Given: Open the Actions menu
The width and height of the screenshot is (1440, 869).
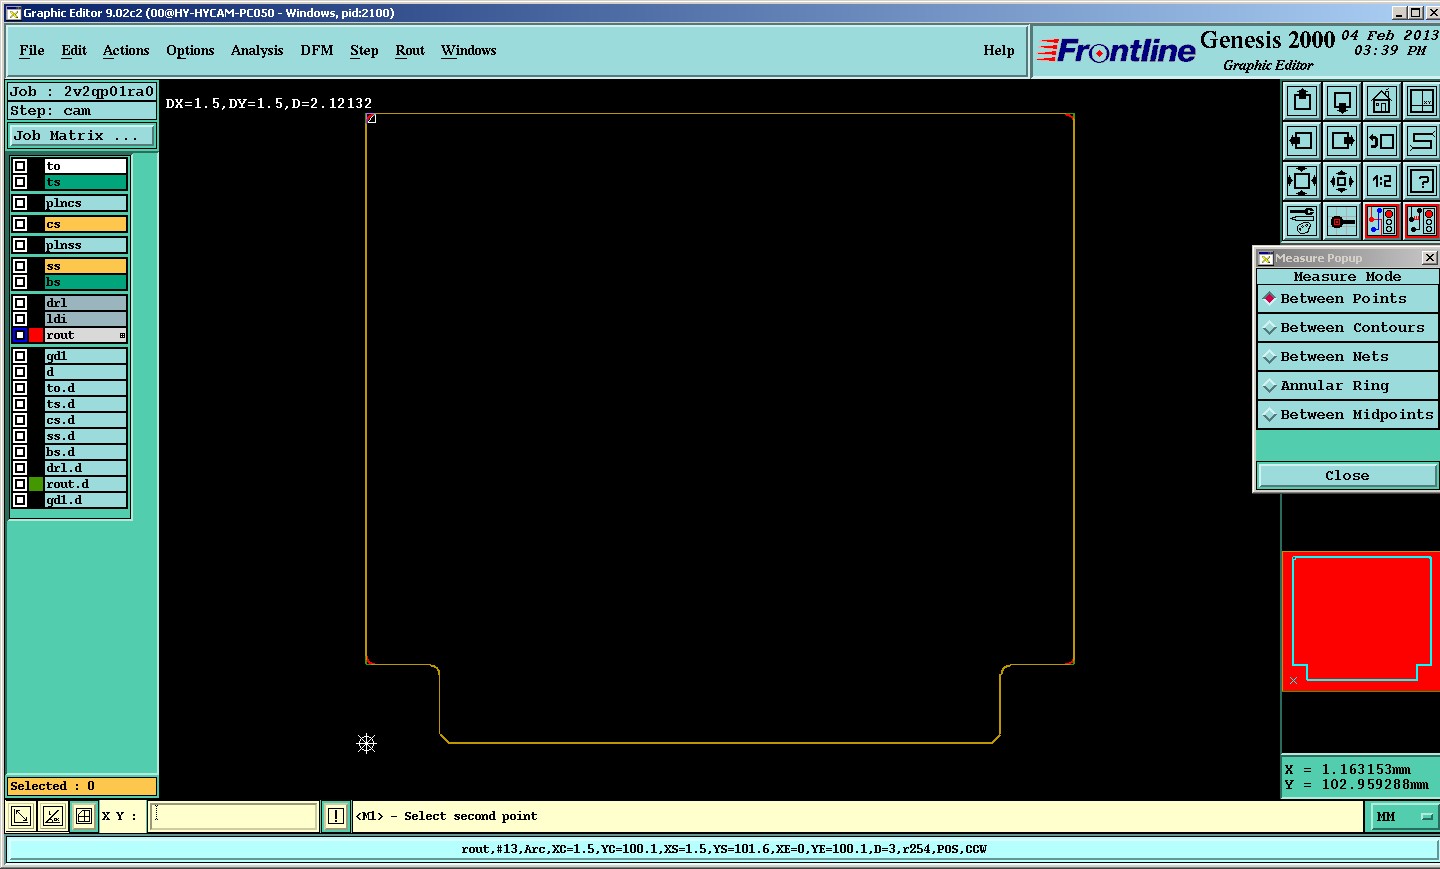Looking at the screenshot, I should [126, 50].
